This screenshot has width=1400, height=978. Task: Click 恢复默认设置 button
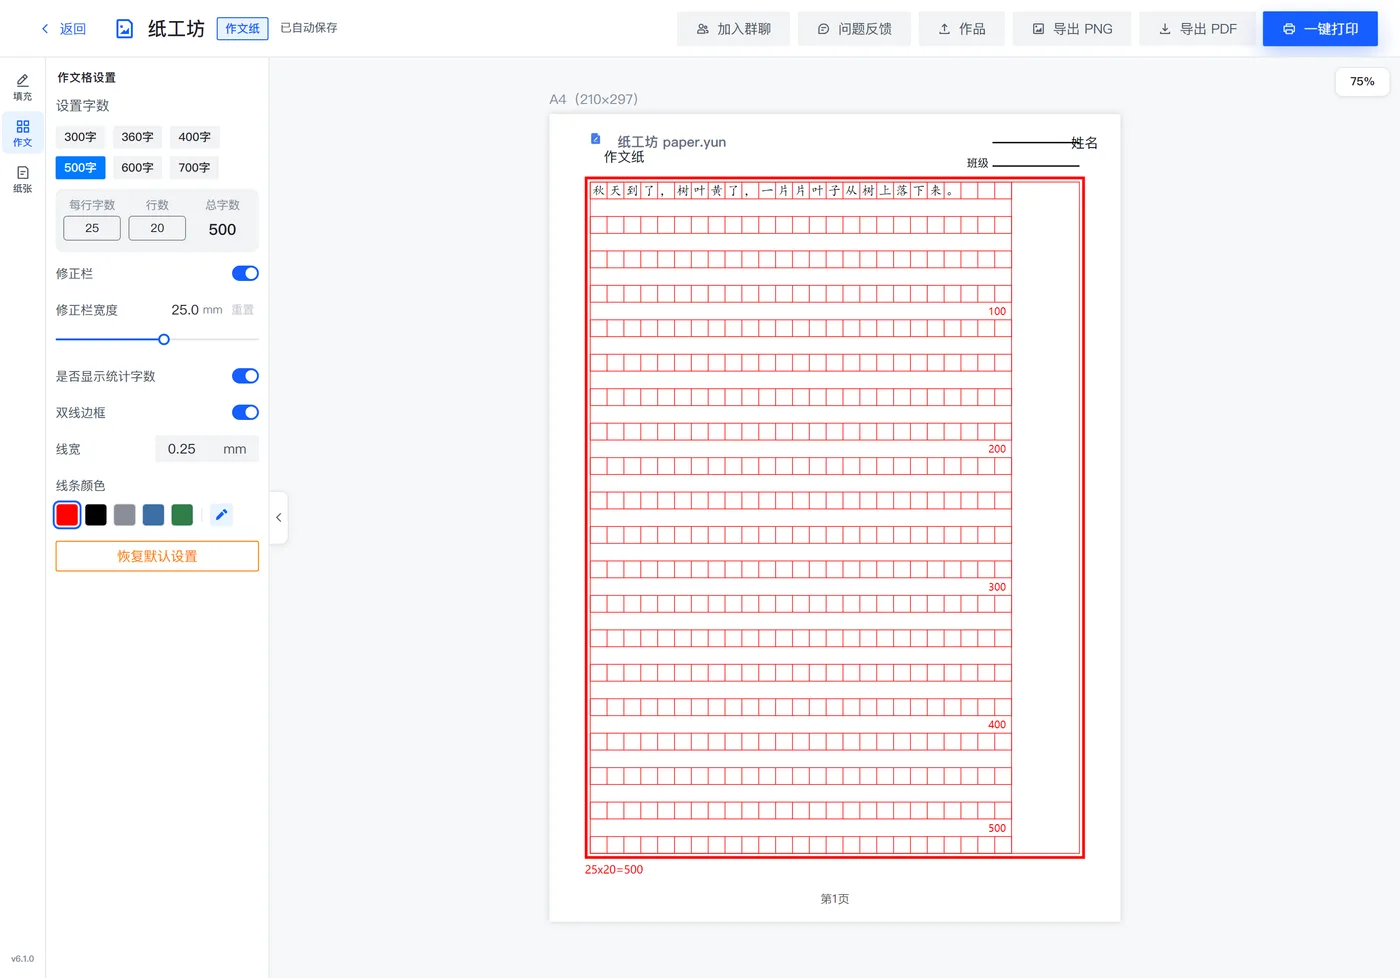click(x=157, y=556)
